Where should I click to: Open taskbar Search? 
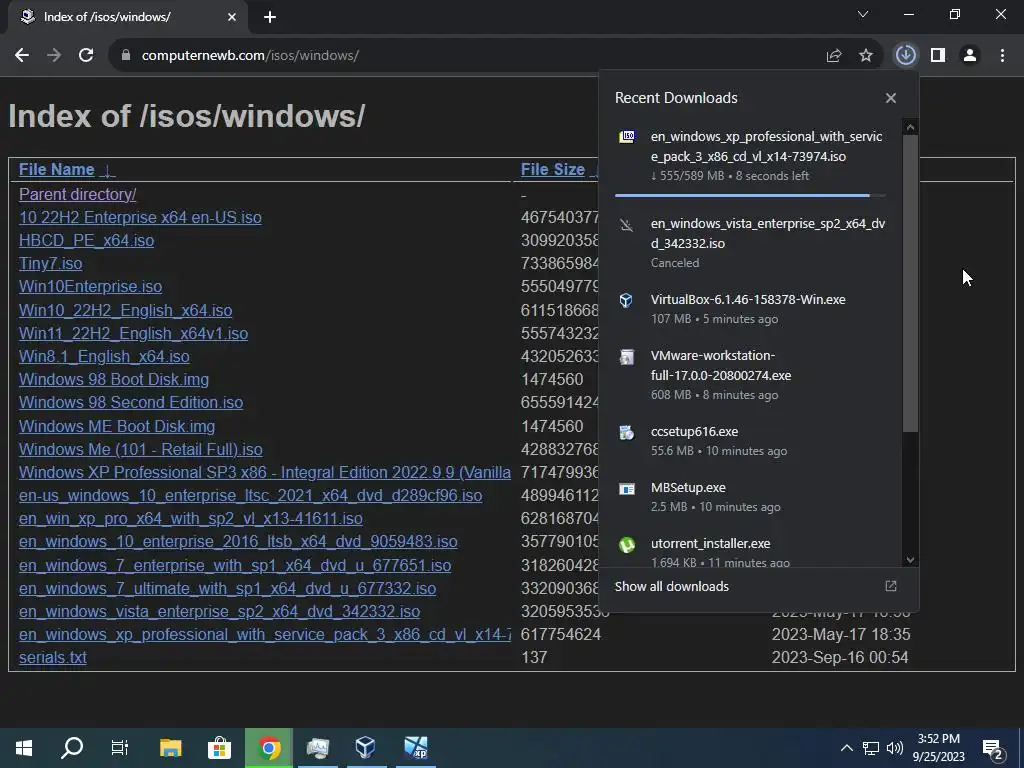72,748
